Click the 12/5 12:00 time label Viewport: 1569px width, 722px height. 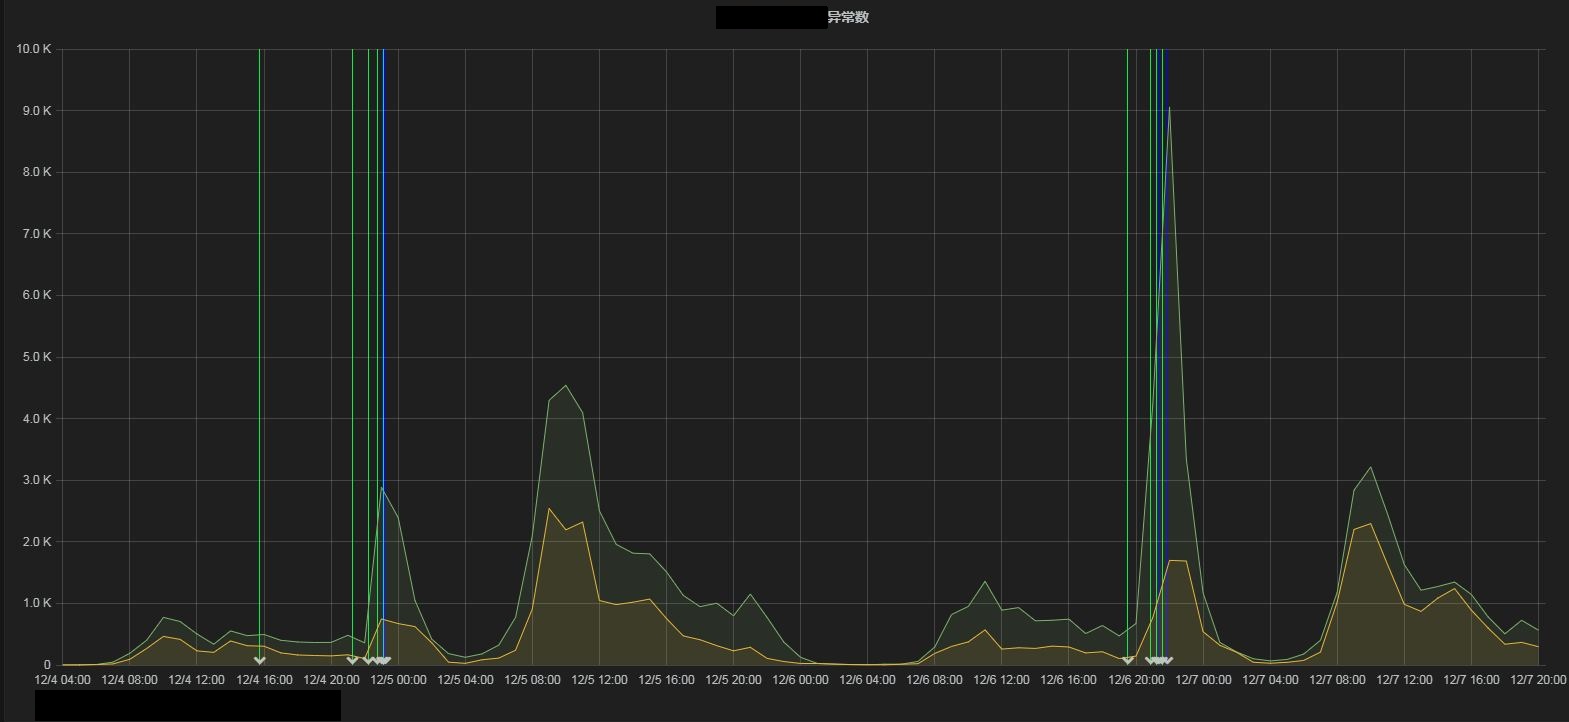599,680
